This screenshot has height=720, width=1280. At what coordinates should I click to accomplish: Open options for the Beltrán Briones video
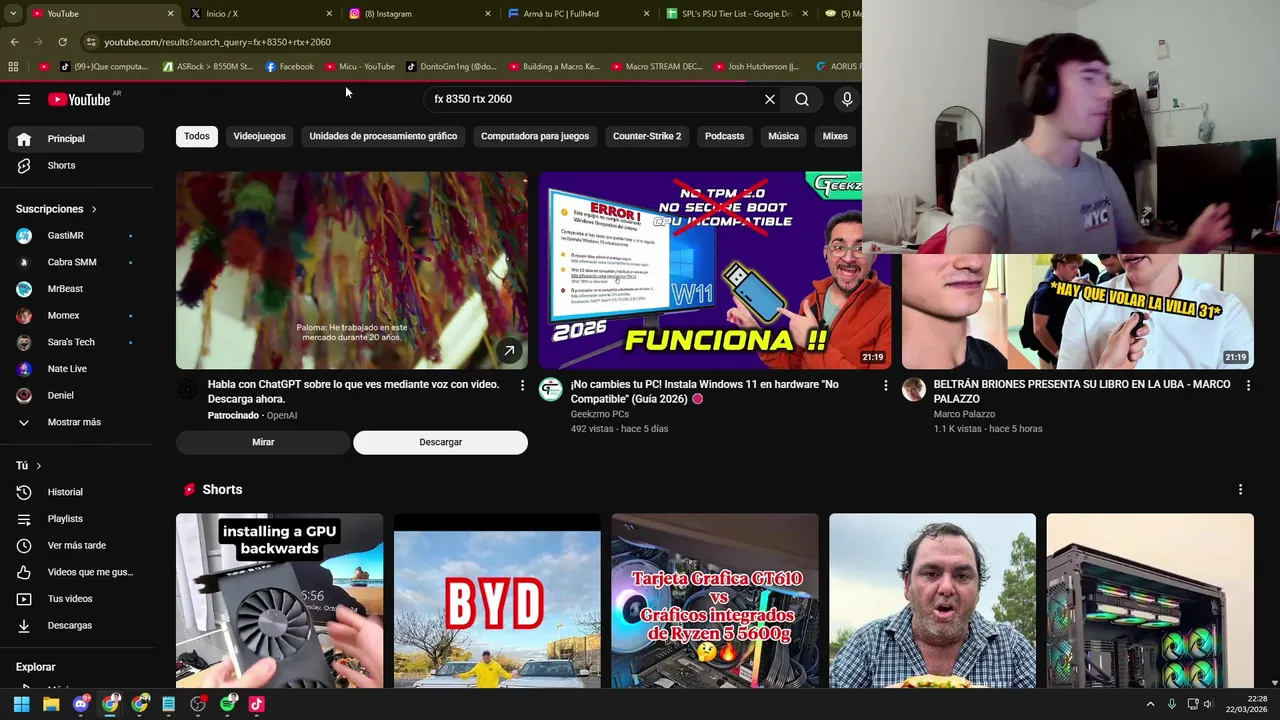point(1248,385)
